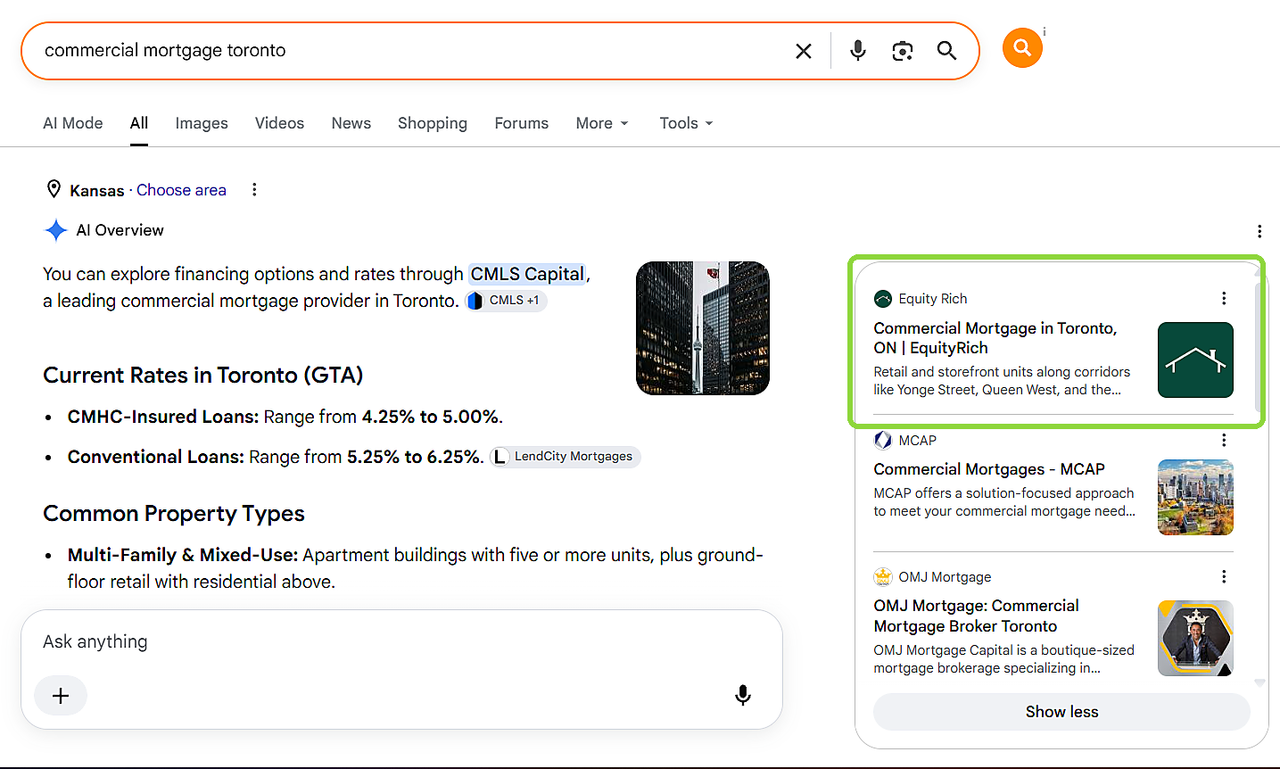Click the location pin icon beside Kansas
Viewport: 1280px width, 769px height.
click(x=54, y=190)
